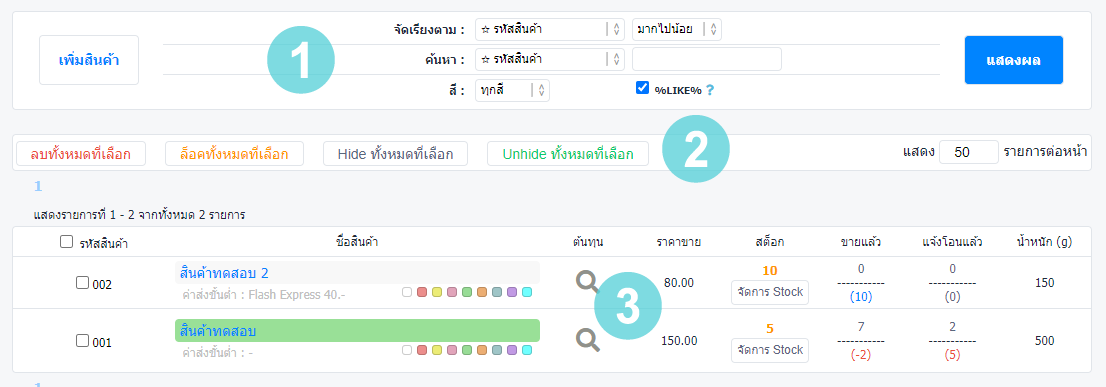Click ลบทั้งหมดที่เลือก delete selected button
This screenshot has width=1106, height=387.
pyautogui.click(x=80, y=154)
